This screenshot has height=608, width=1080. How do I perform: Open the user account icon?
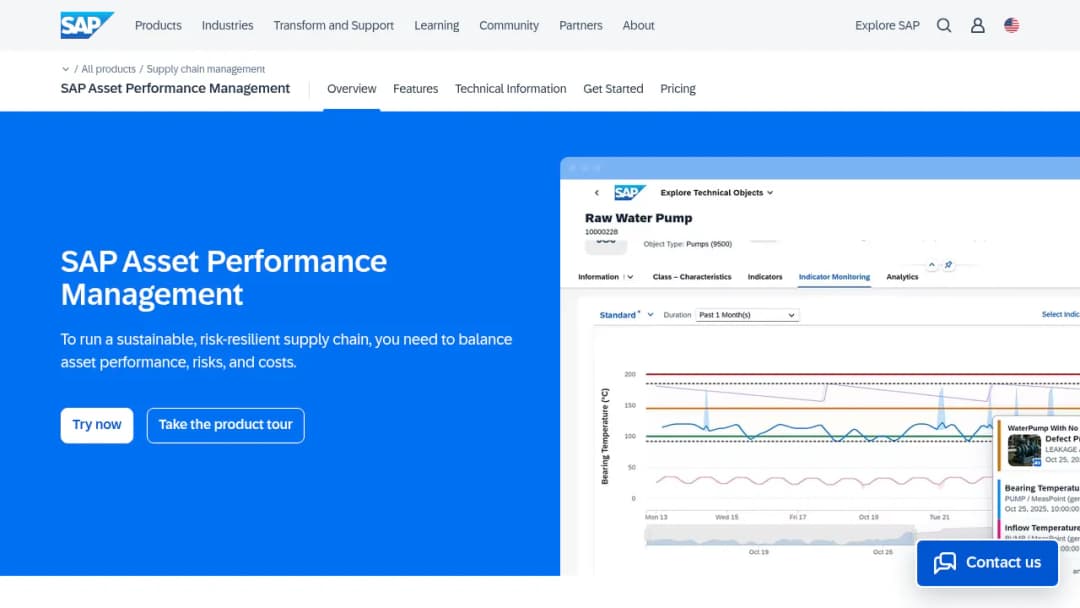[977, 25]
